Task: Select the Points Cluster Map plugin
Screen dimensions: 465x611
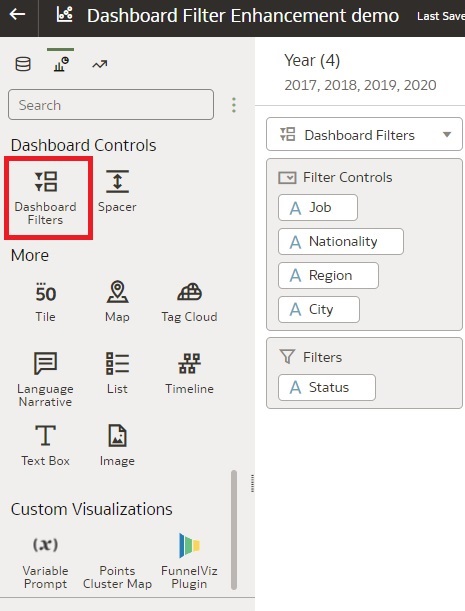Action: (x=117, y=577)
